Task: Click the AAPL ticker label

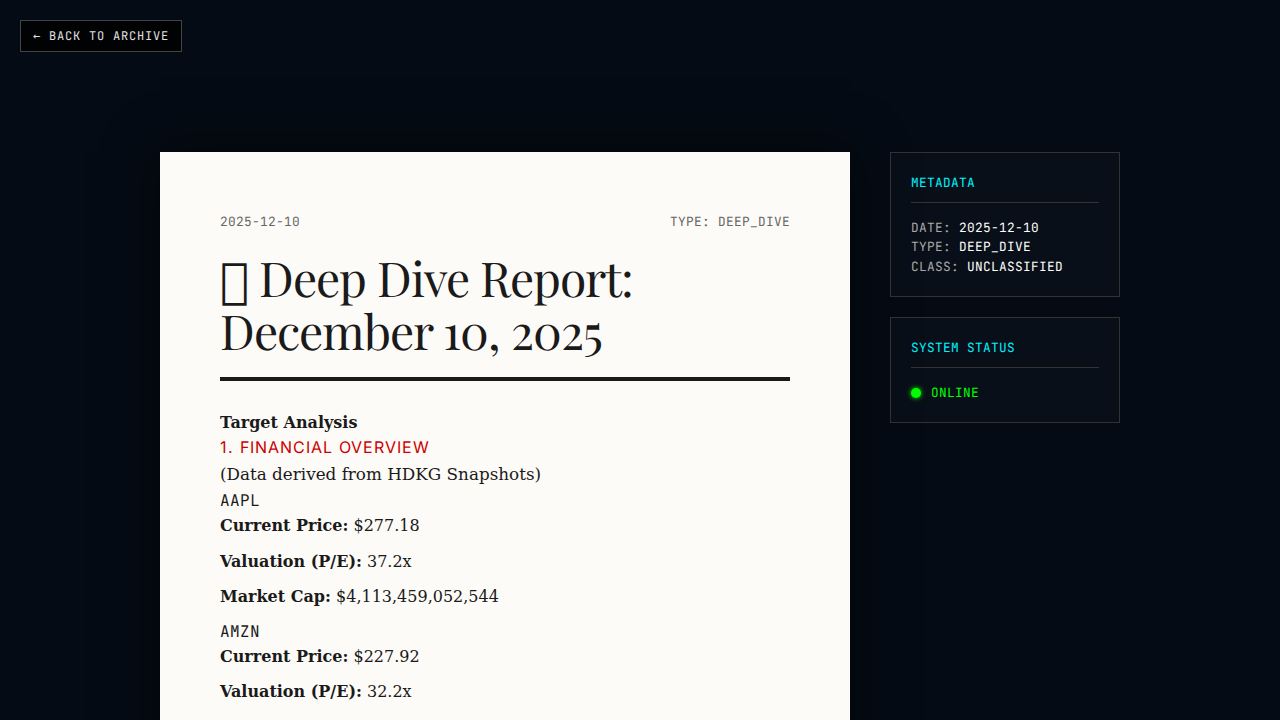Action: 240,500
